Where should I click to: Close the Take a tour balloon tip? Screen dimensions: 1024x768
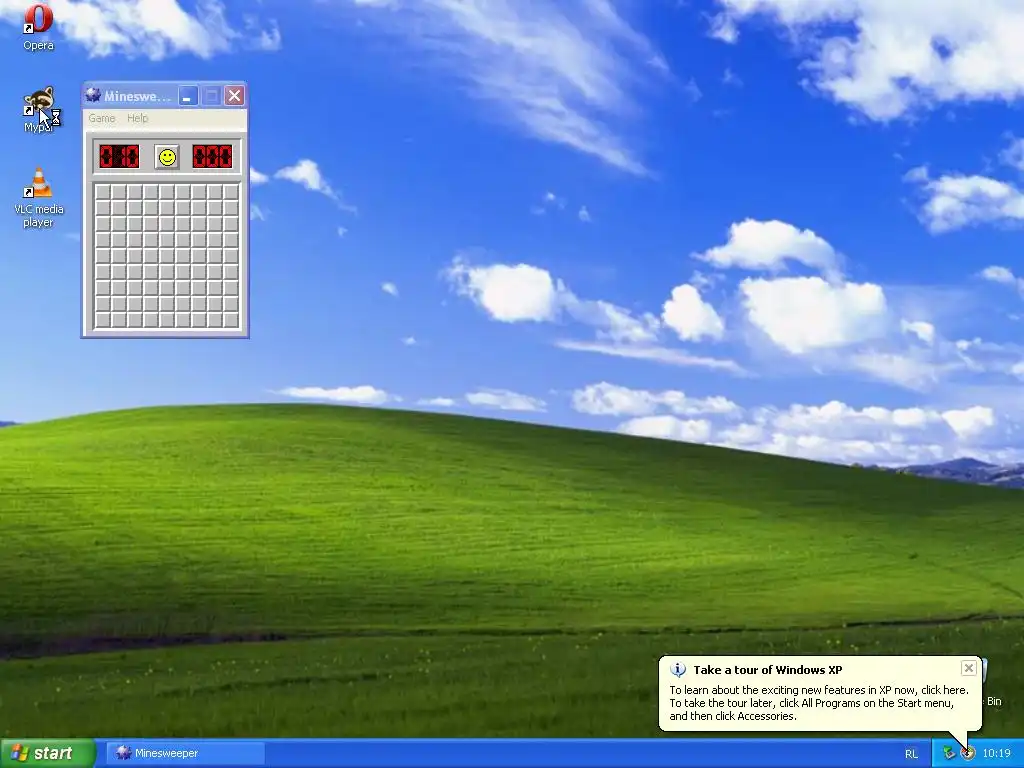point(968,668)
